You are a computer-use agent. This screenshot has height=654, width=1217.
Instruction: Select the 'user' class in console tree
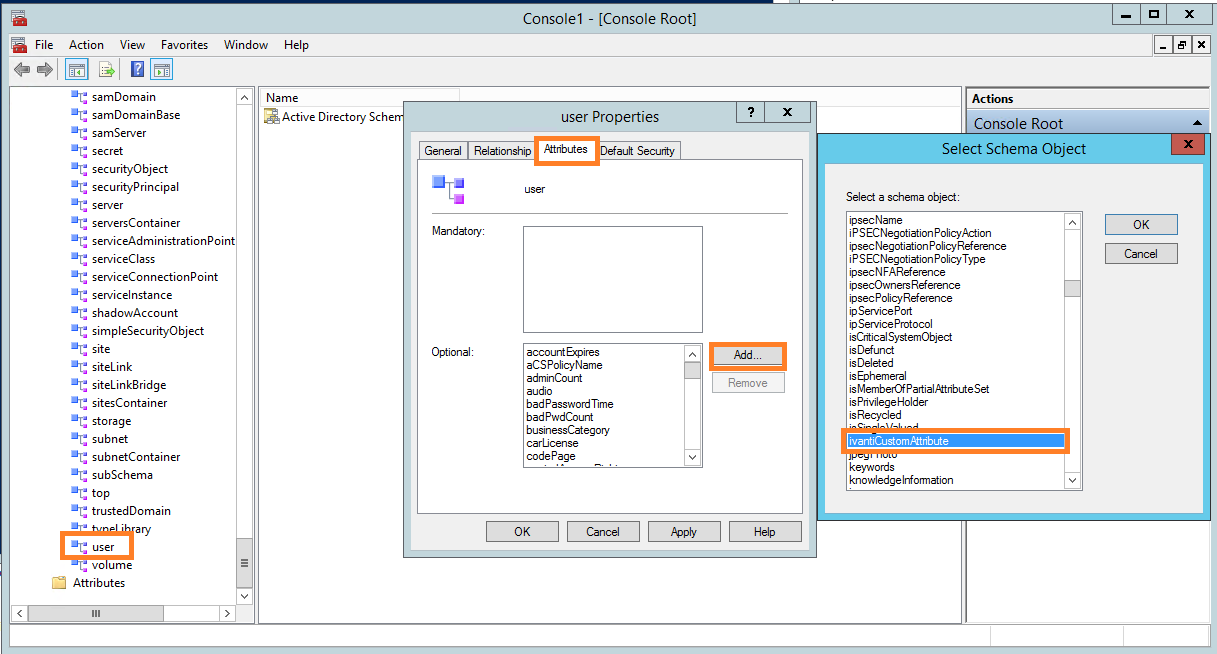coord(103,547)
